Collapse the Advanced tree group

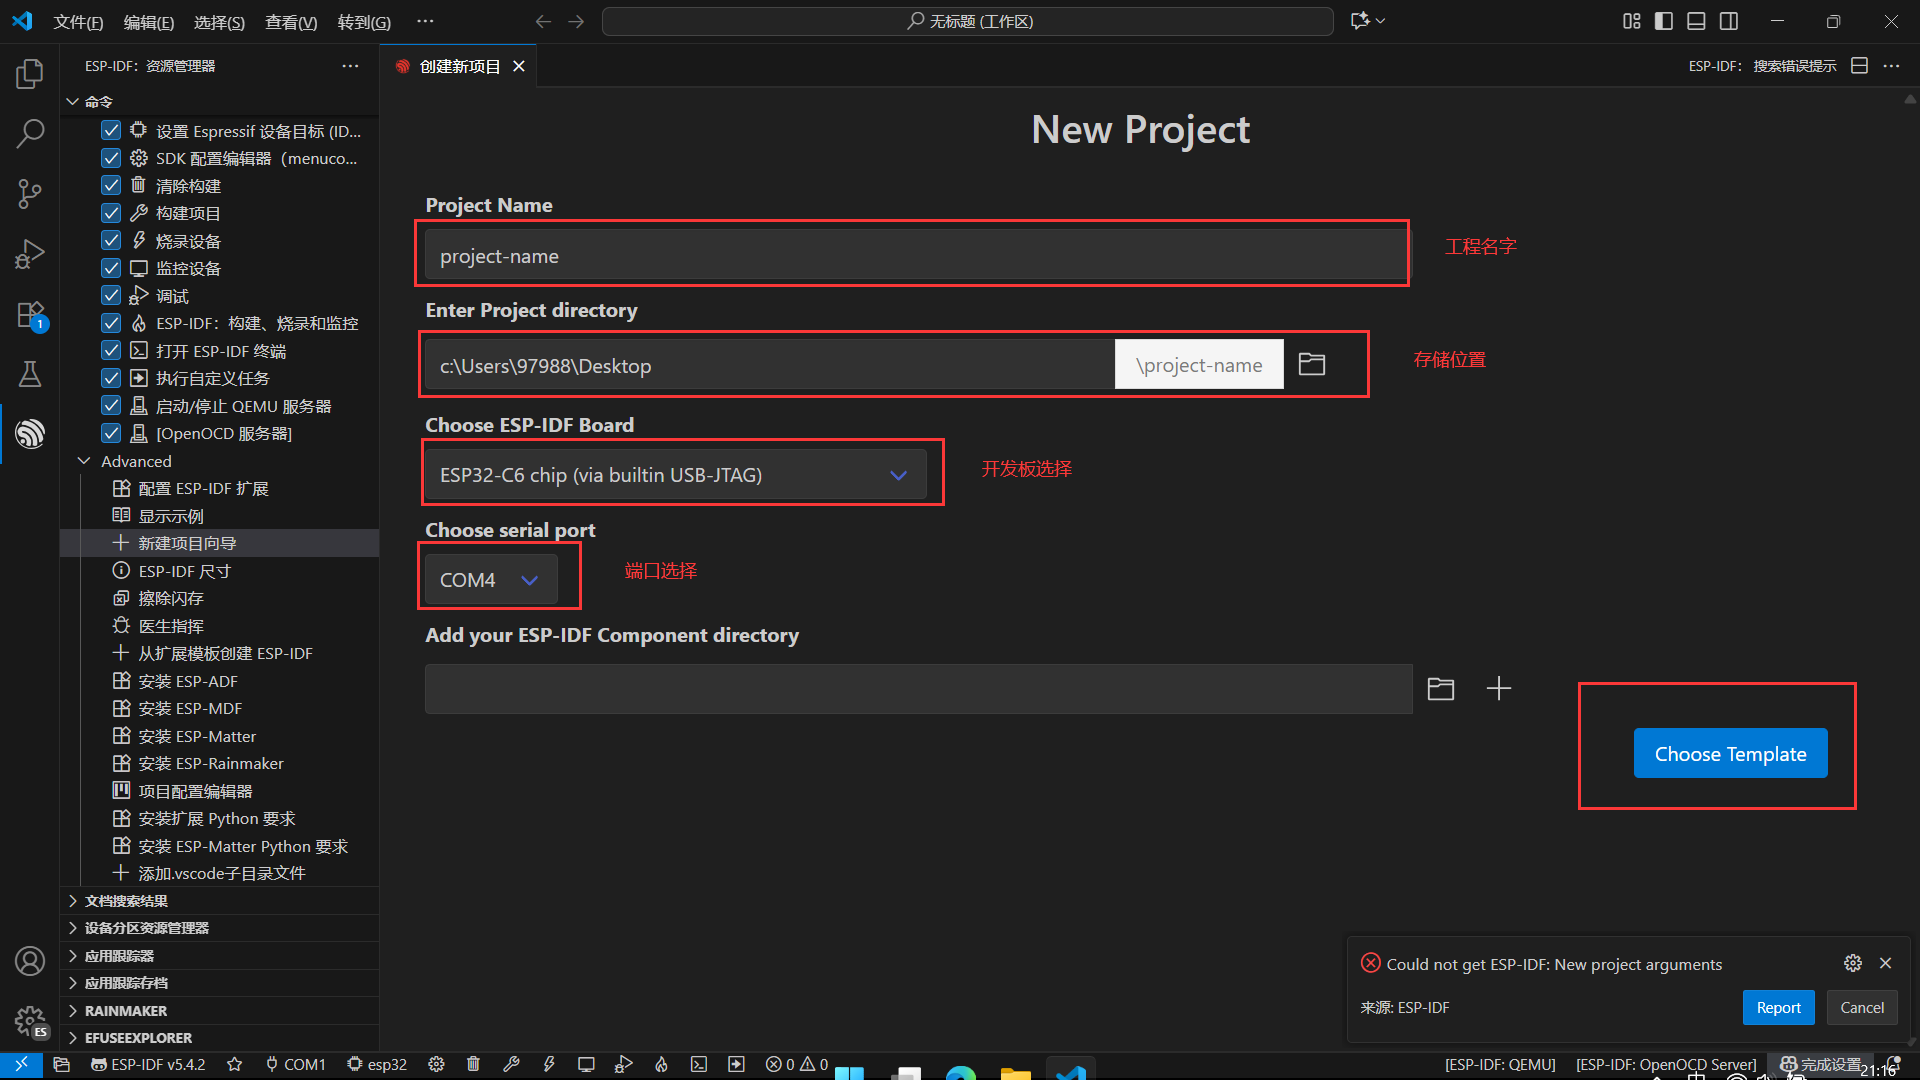[84, 461]
